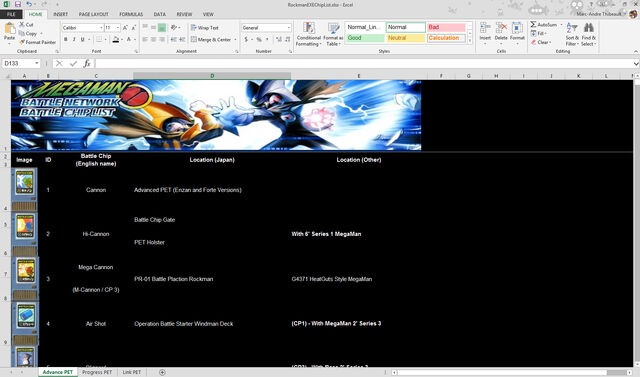Align text to the right

pos(162,40)
